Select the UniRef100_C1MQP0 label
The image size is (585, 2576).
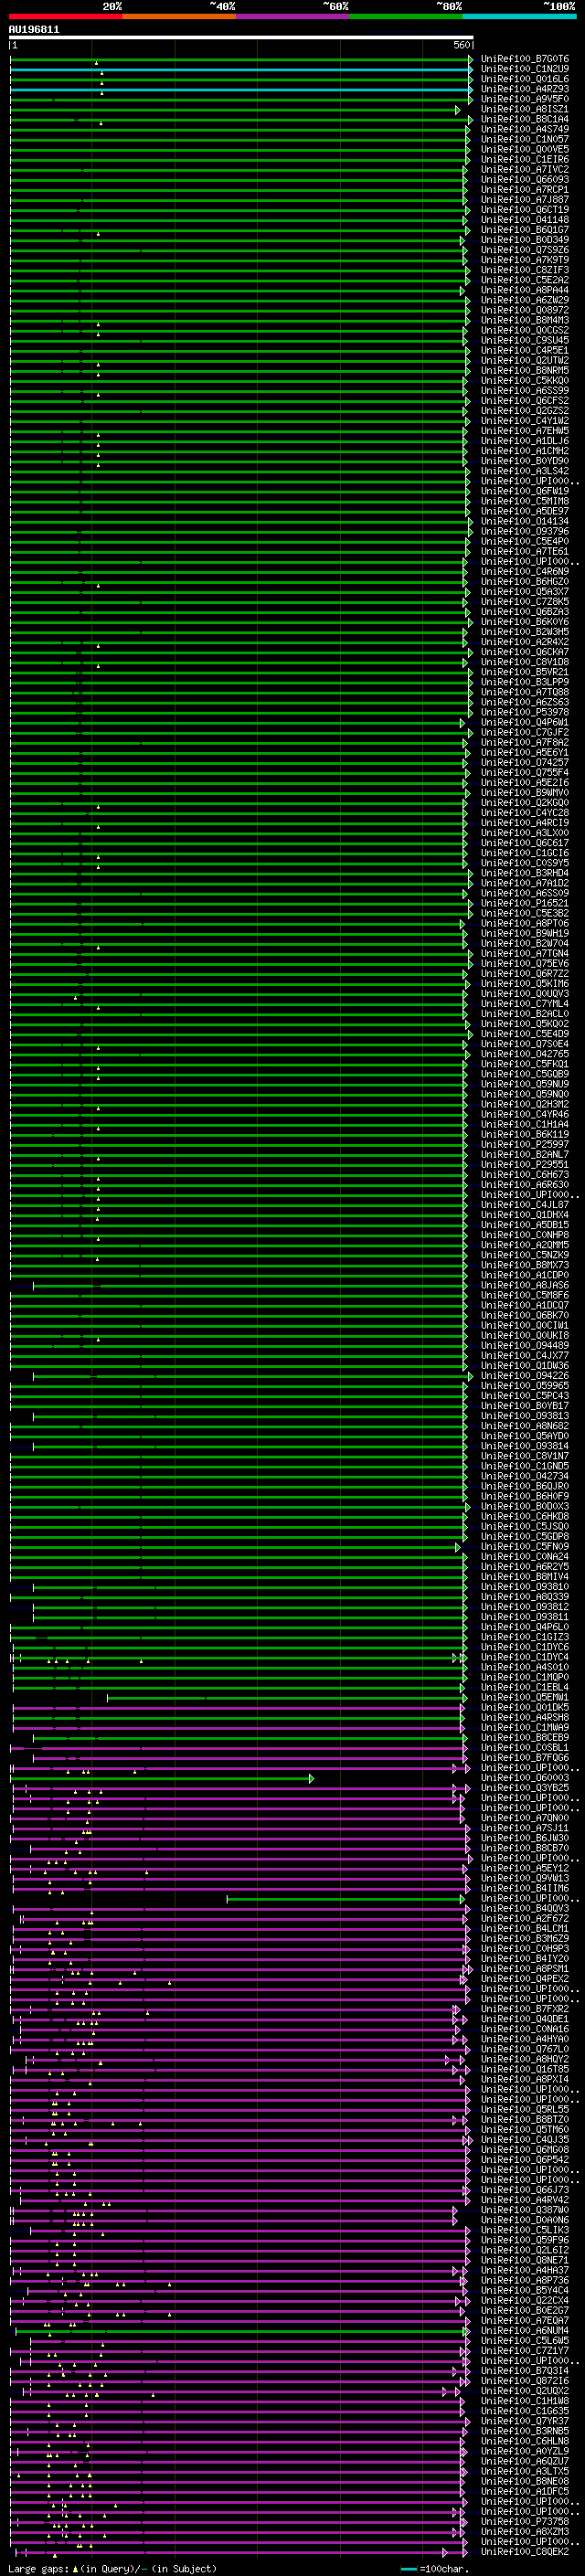click(525, 1677)
